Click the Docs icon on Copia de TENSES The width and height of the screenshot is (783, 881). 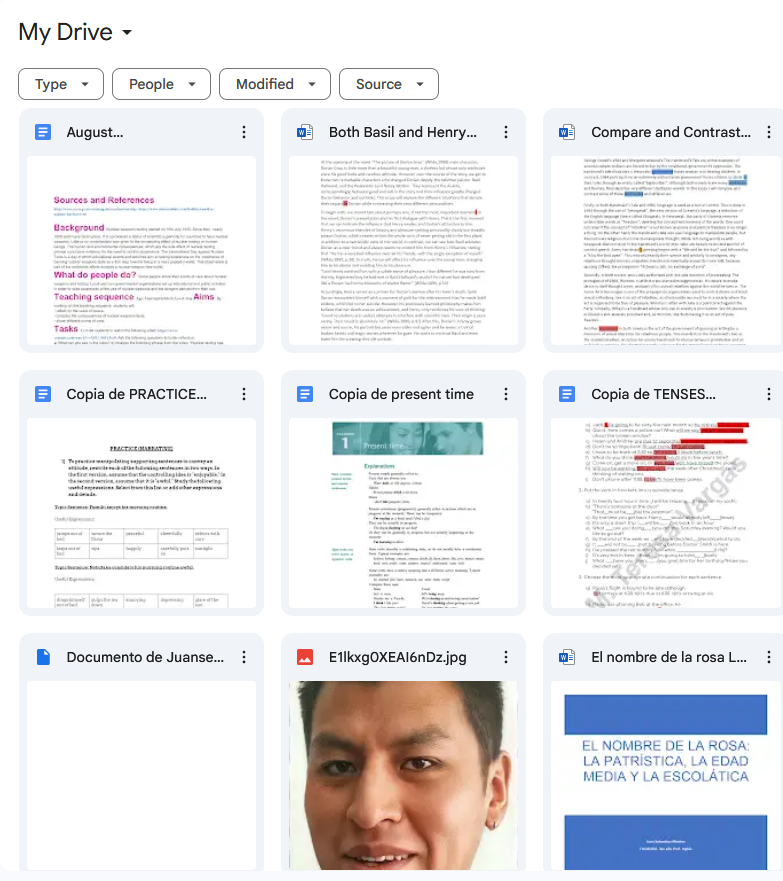567,394
